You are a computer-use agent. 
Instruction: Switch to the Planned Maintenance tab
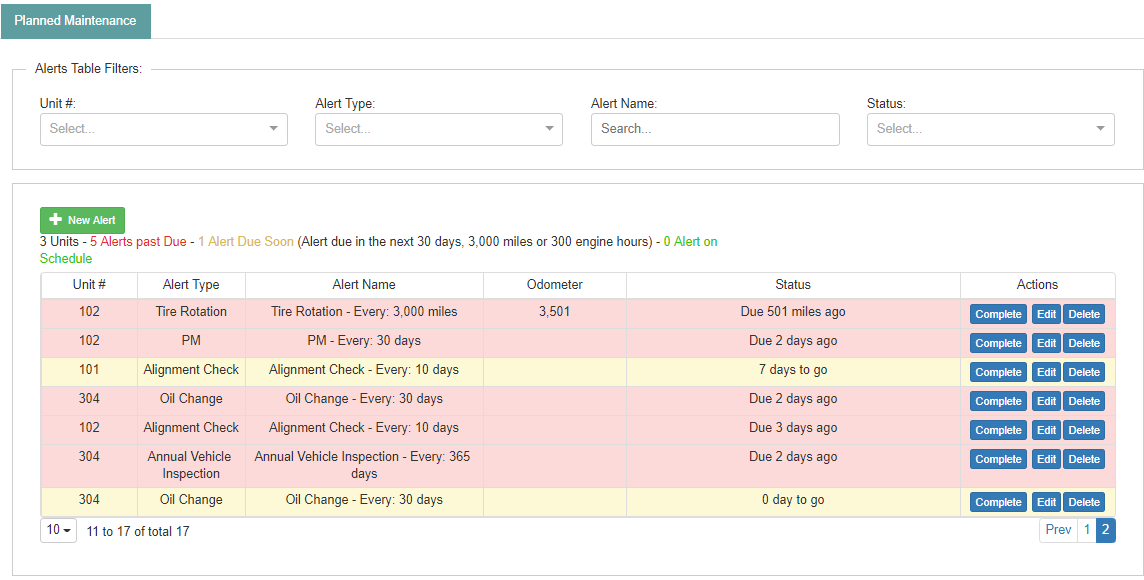click(75, 20)
